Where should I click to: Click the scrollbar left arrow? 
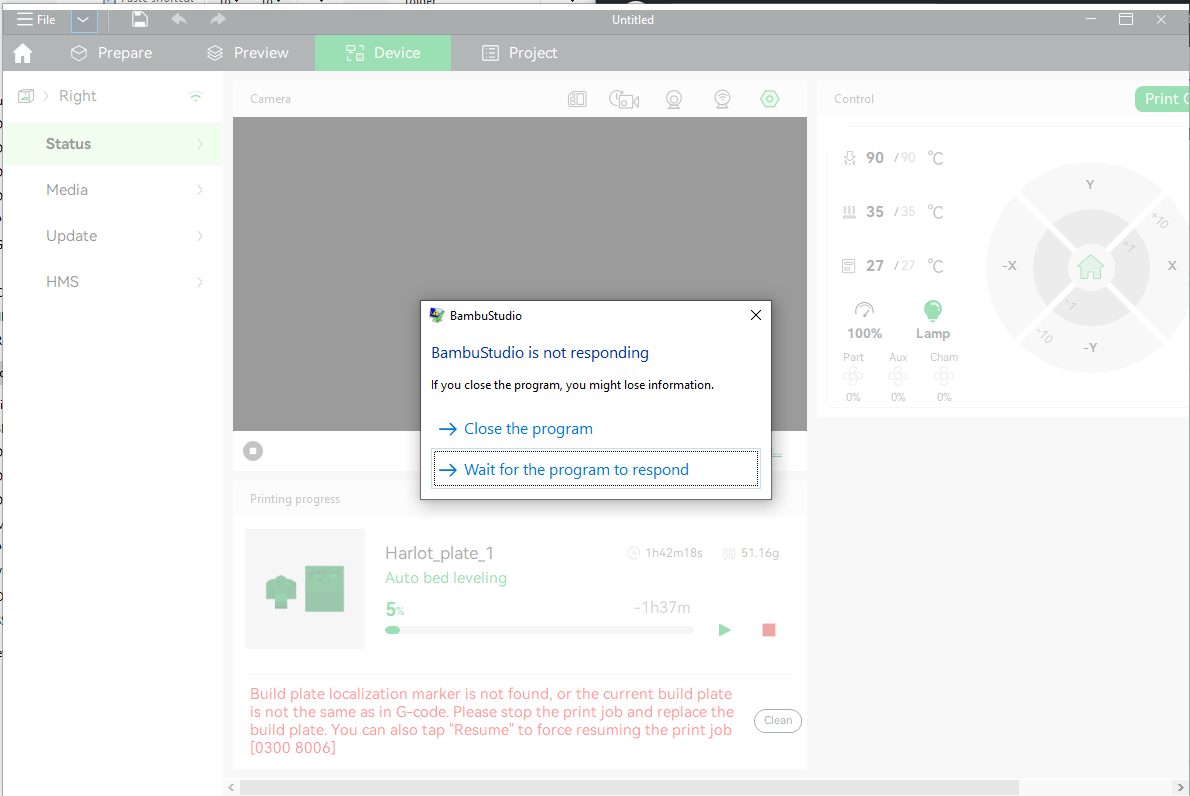point(231,788)
